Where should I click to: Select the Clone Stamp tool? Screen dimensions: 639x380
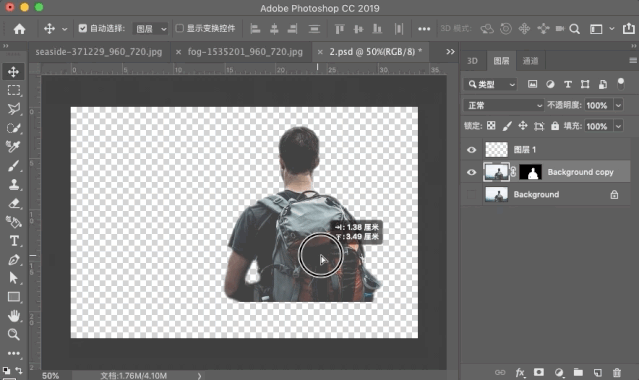click(13, 185)
